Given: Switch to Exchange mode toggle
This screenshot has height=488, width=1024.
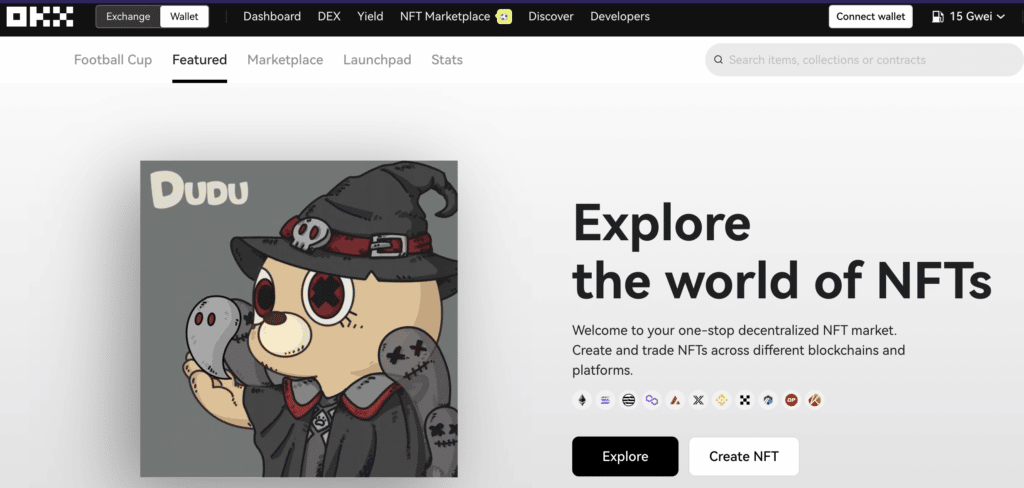Looking at the screenshot, I should [x=128, y=17].
